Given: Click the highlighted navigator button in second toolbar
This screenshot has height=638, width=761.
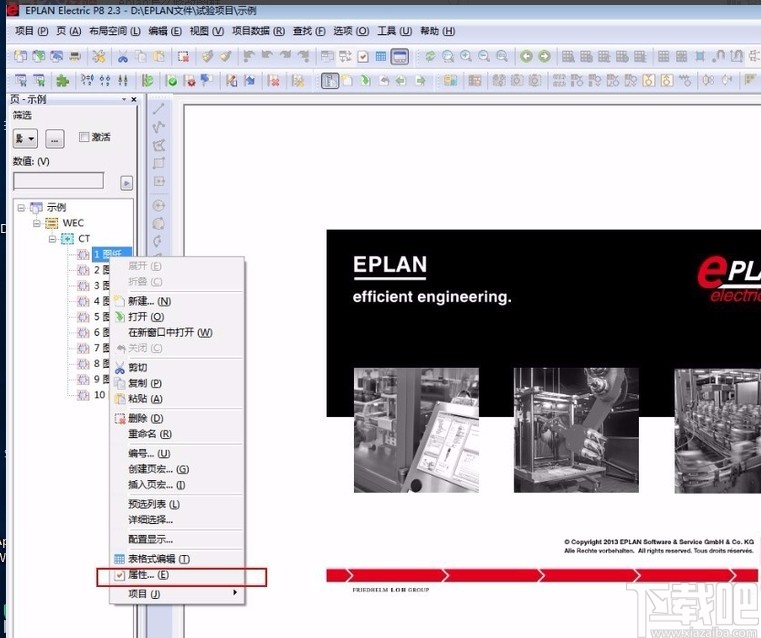Looking at the screenshot, I should (330, 81).
